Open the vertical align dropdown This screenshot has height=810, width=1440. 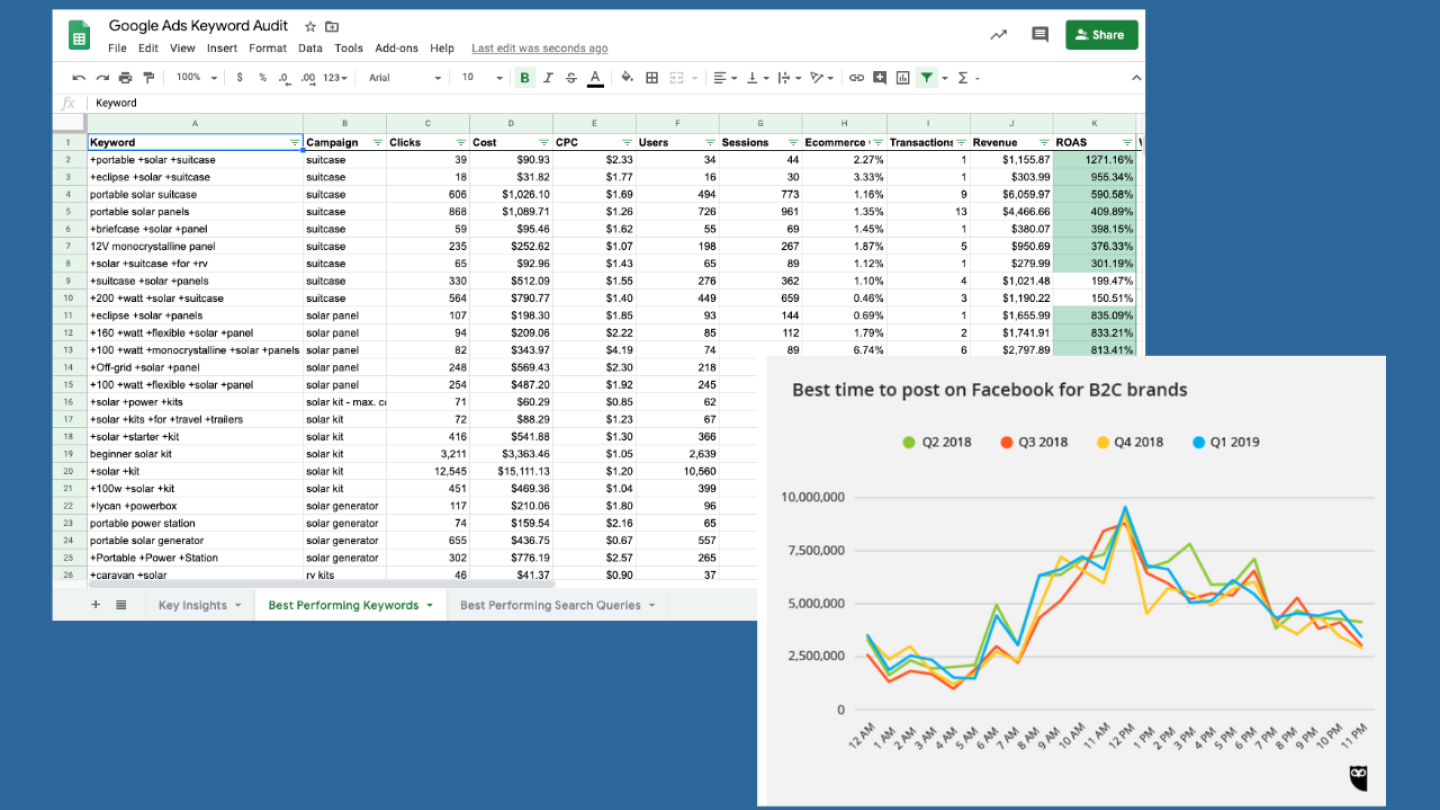coord(758,78)
